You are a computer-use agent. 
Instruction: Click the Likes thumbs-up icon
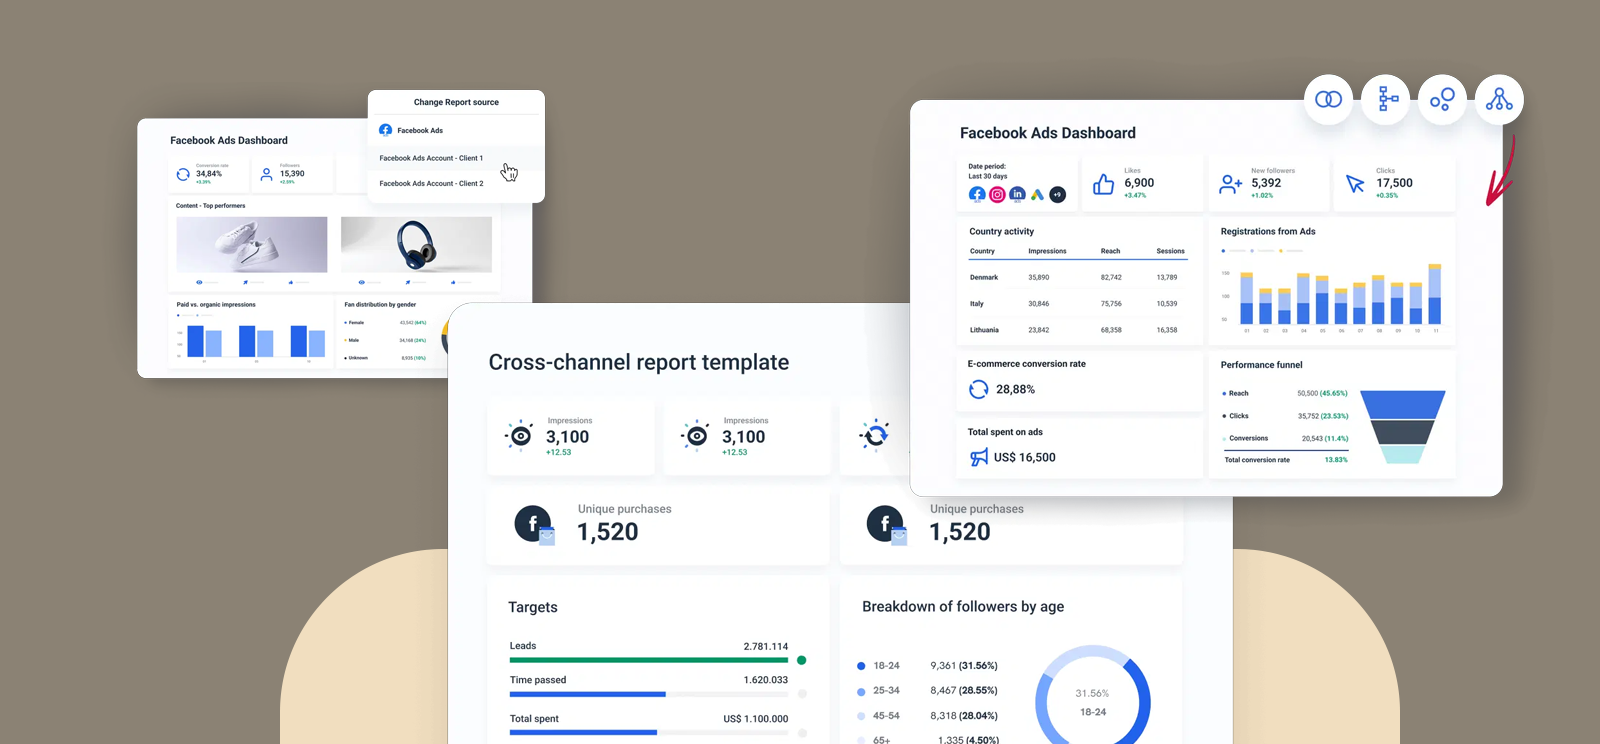click(x=1103, y=184)
